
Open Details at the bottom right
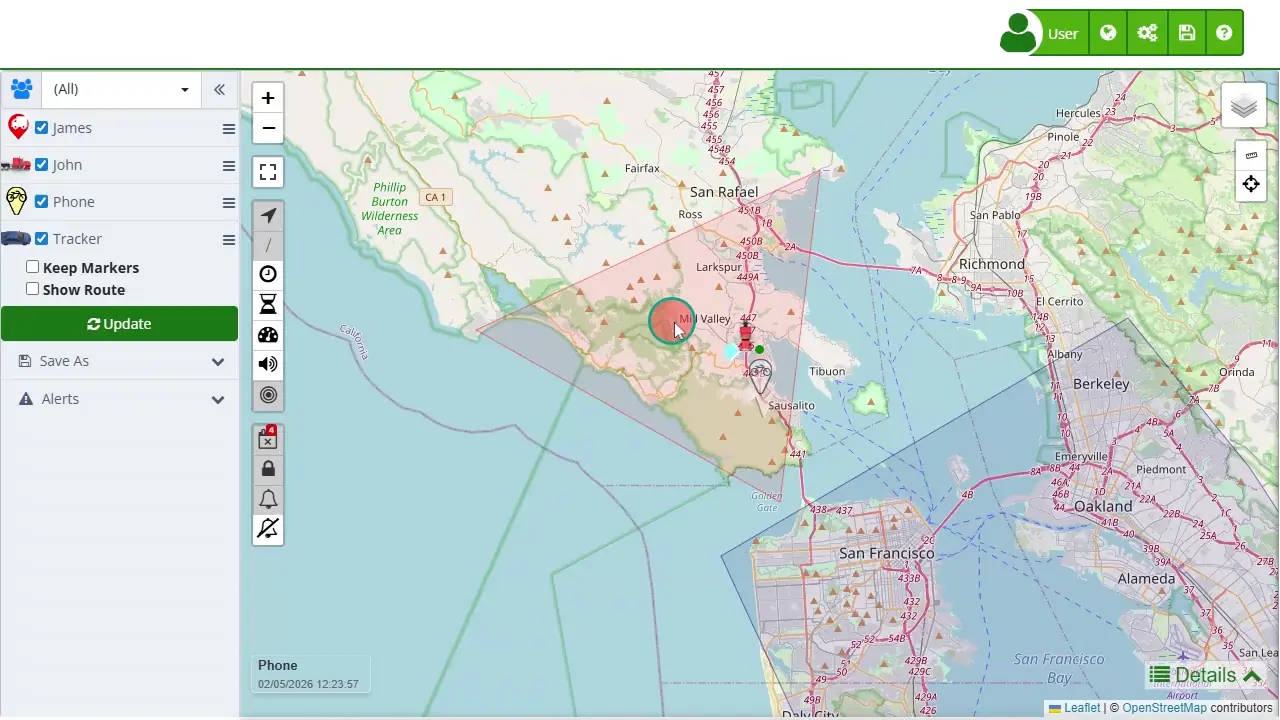(1204, 675)
